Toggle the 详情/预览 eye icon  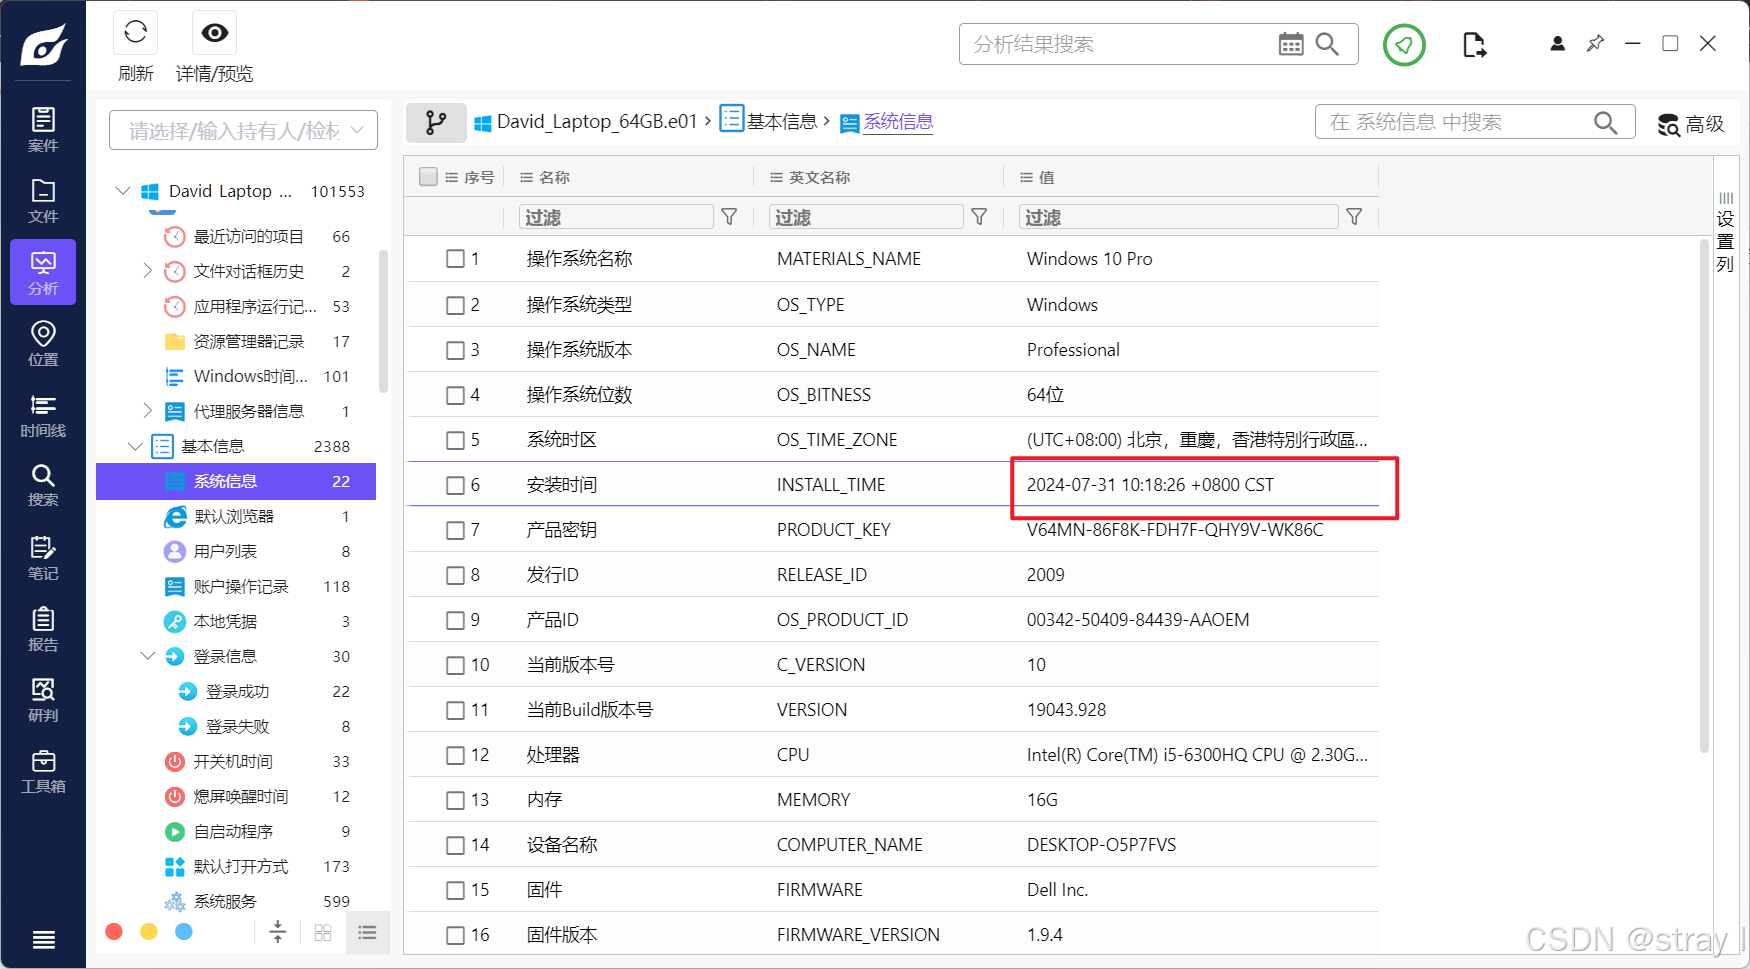214,33
